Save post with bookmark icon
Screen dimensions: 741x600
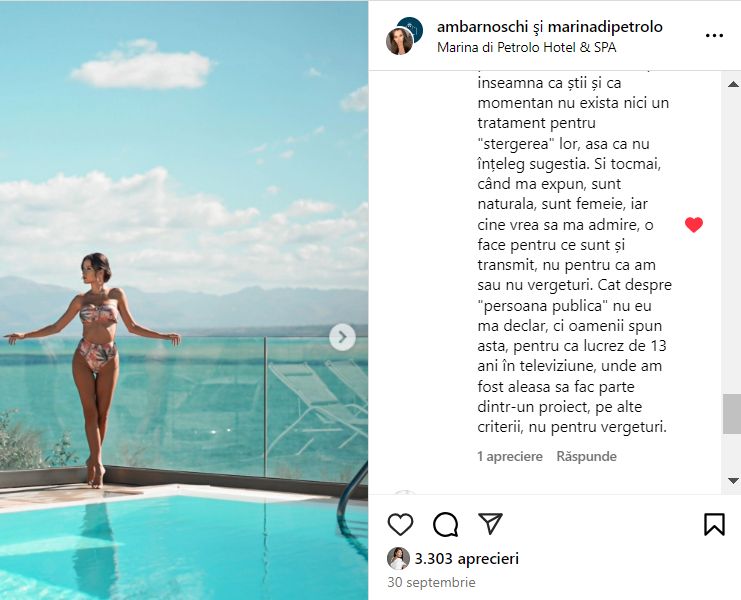(x=714, y=524)
